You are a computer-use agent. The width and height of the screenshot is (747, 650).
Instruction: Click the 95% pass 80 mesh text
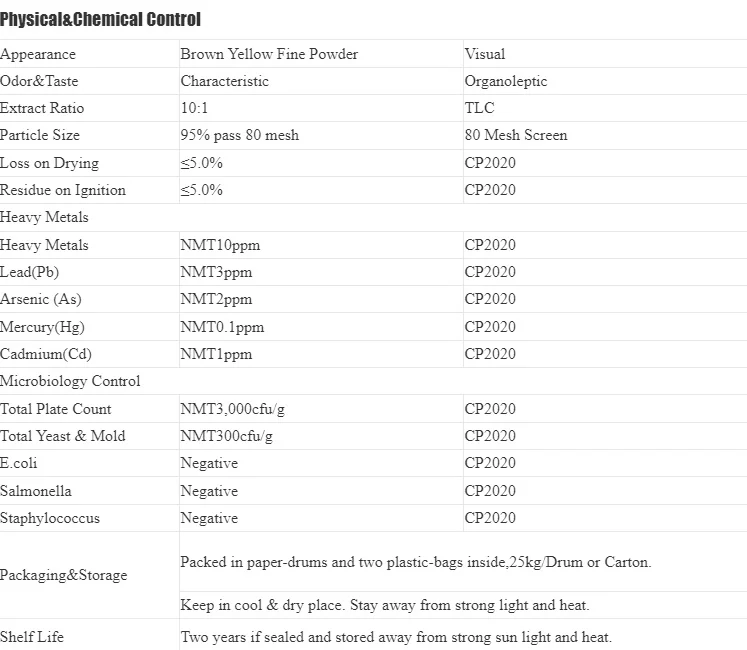[239, 135]
